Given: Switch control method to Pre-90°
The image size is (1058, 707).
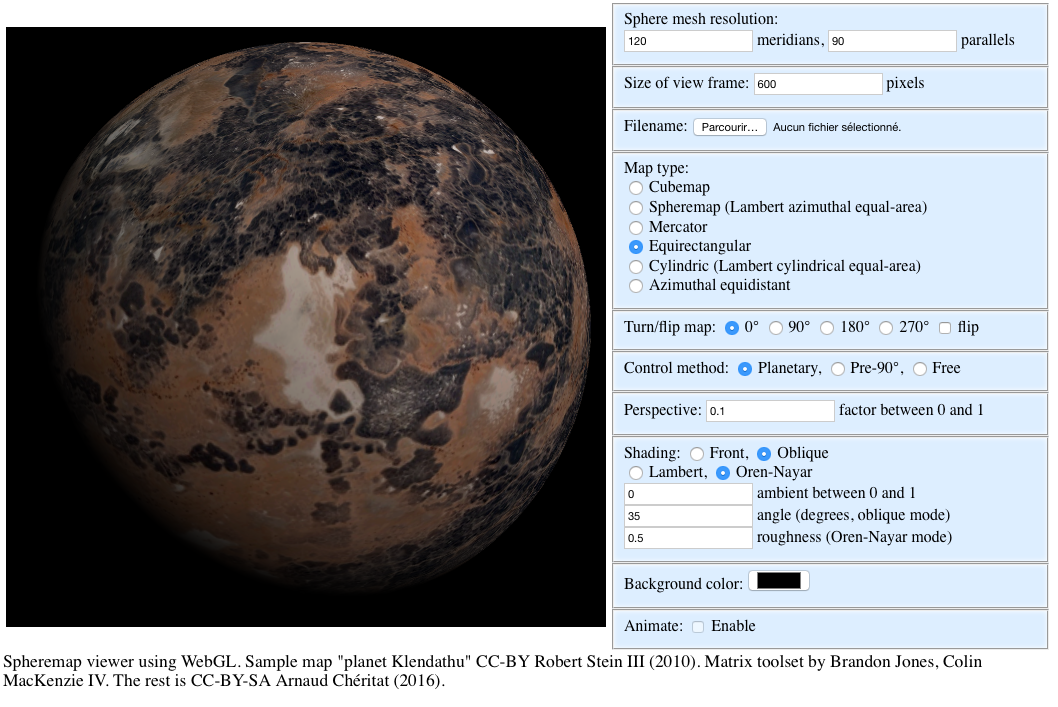Looking at the screenshot, I should [x=838, y=369].
